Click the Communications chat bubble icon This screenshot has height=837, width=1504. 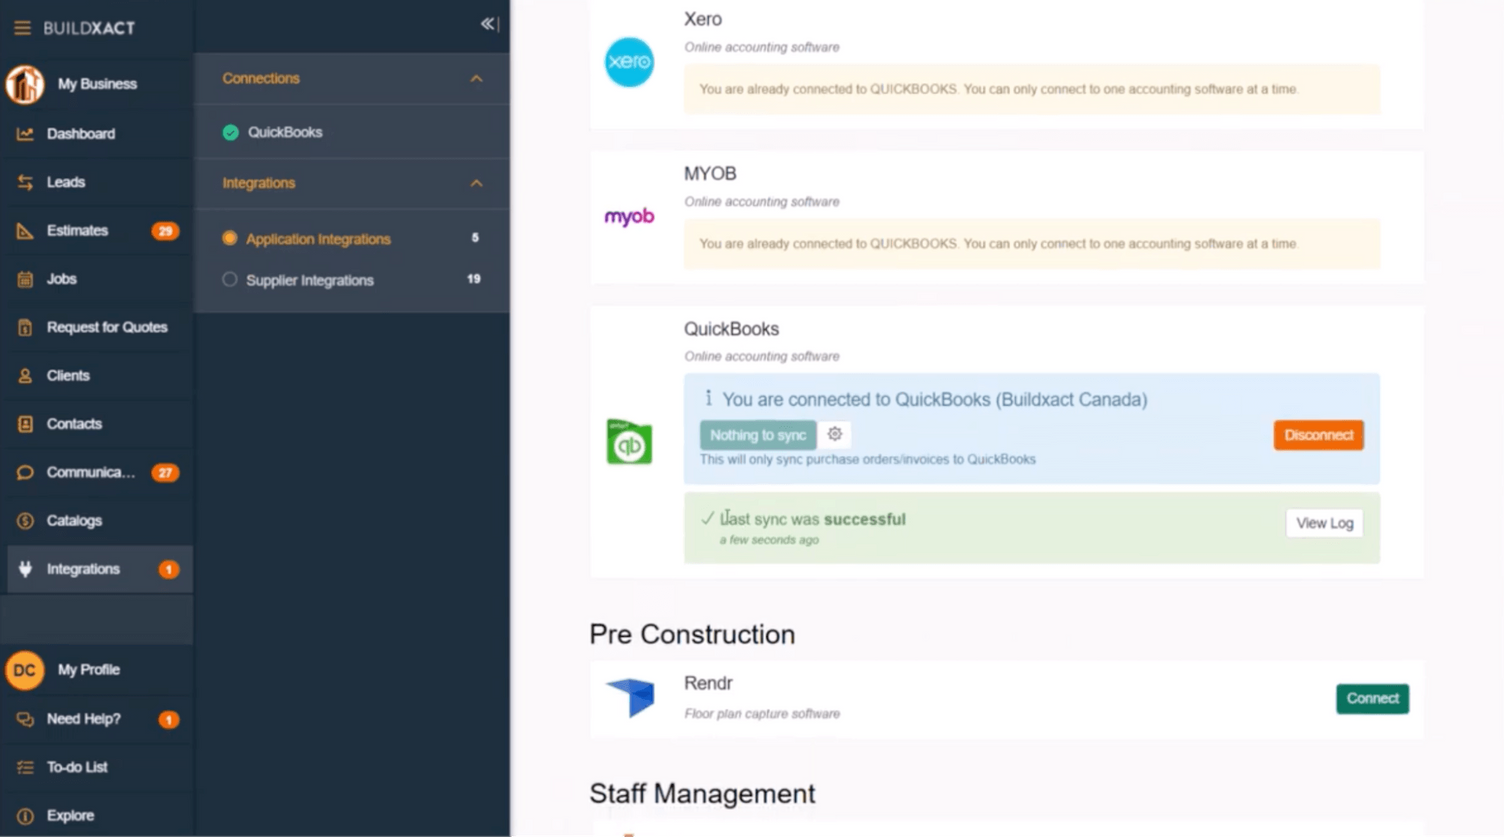tap(25, 472)
